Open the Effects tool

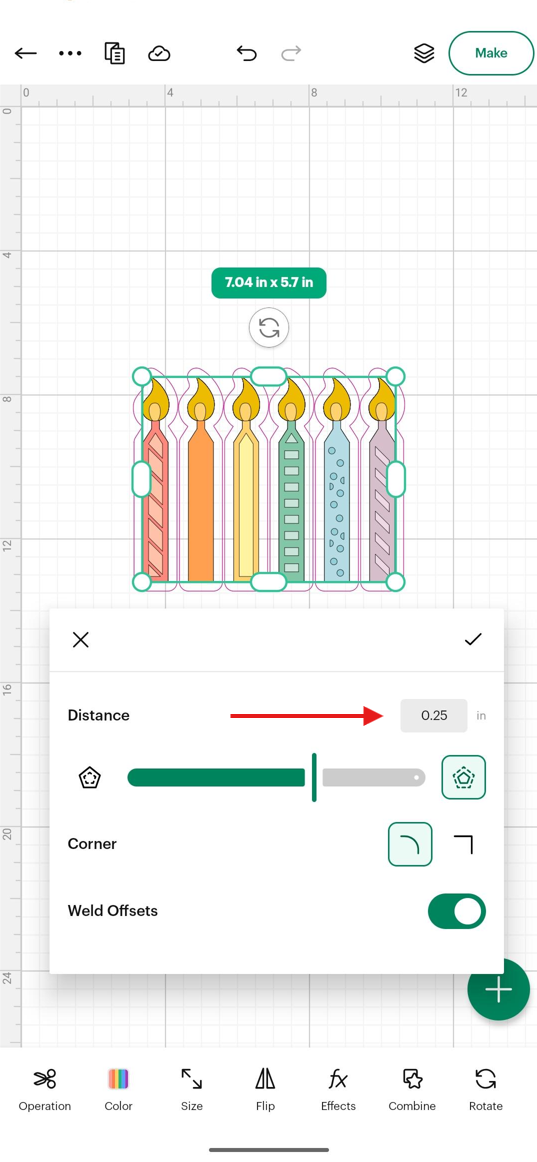pyautogui.click(x=338, y=1089)
